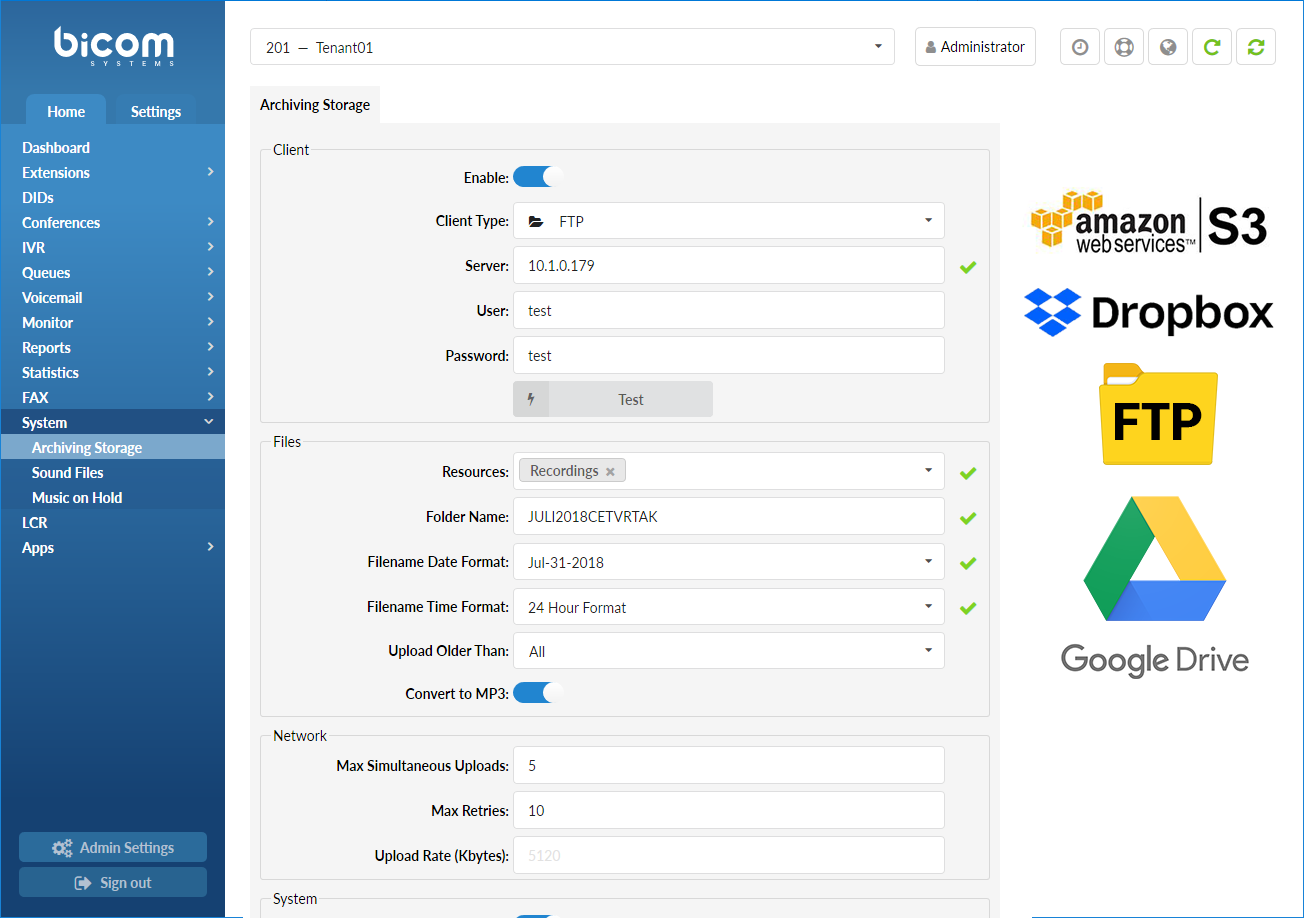Expand the Queues menu
This screenshot has height=918, width=1304.
click(112, 272)
